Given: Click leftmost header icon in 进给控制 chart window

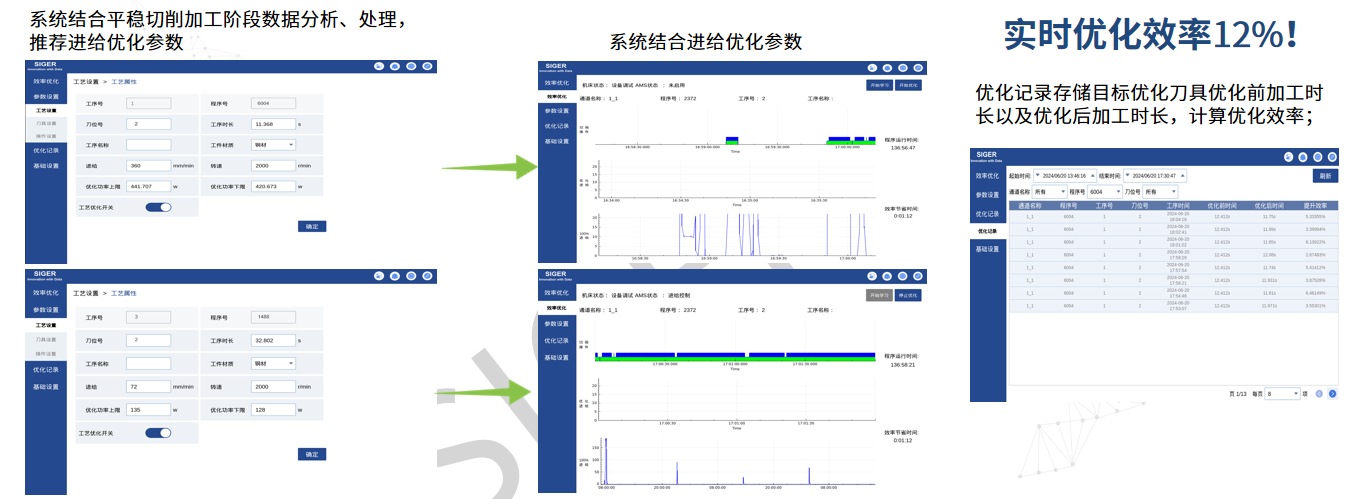Looking at the screenshot, I should (x=872, y=276).
